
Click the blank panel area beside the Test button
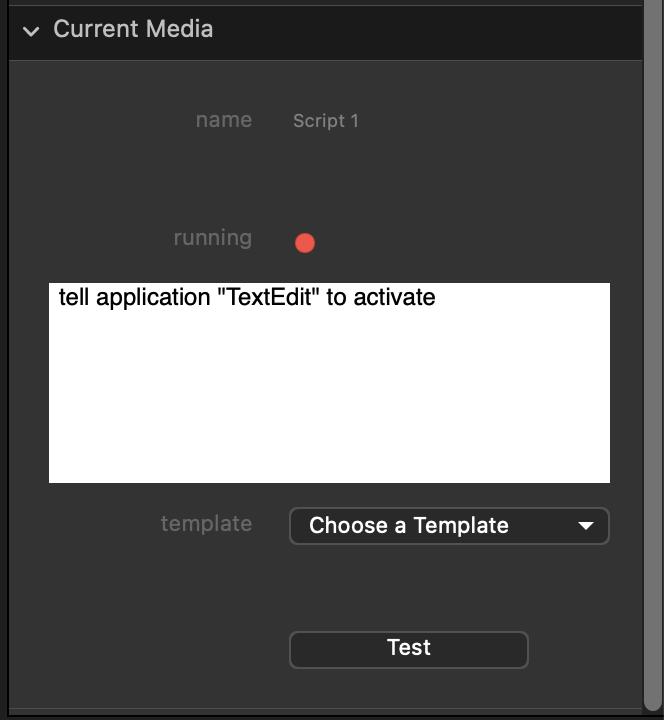(x=150, y=650)
